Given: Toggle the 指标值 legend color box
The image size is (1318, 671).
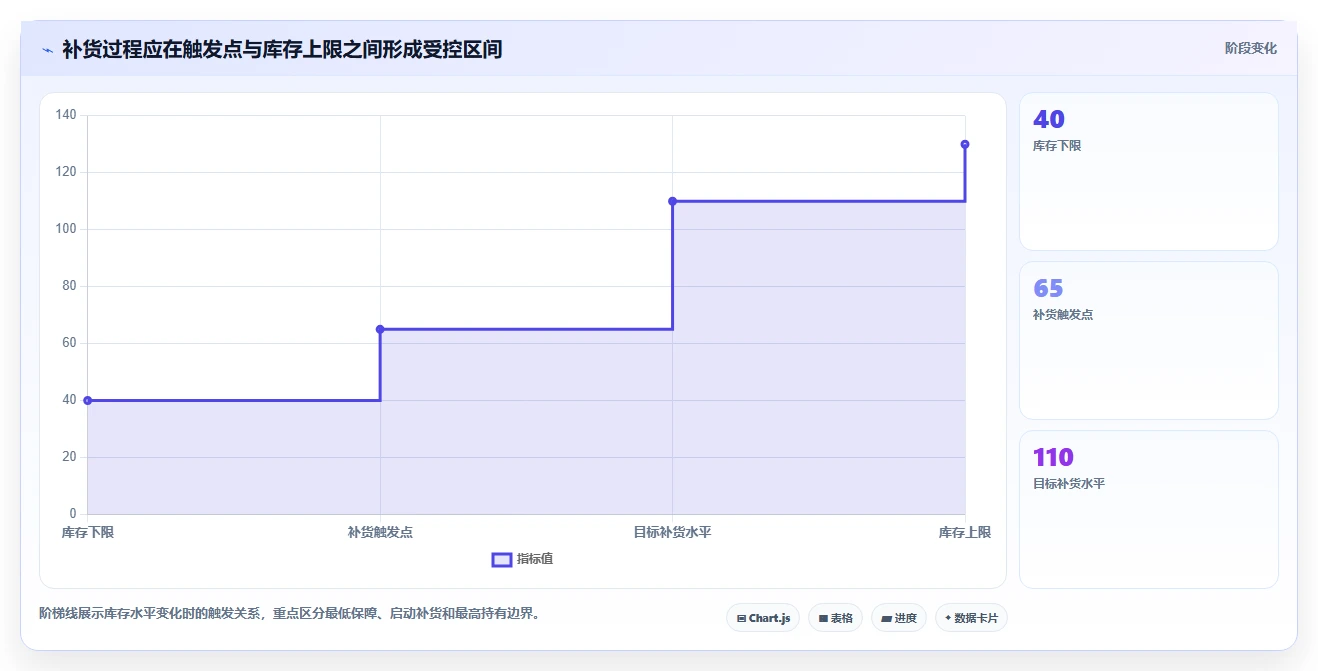Looking at the screenshot, I should pos(502,559).
